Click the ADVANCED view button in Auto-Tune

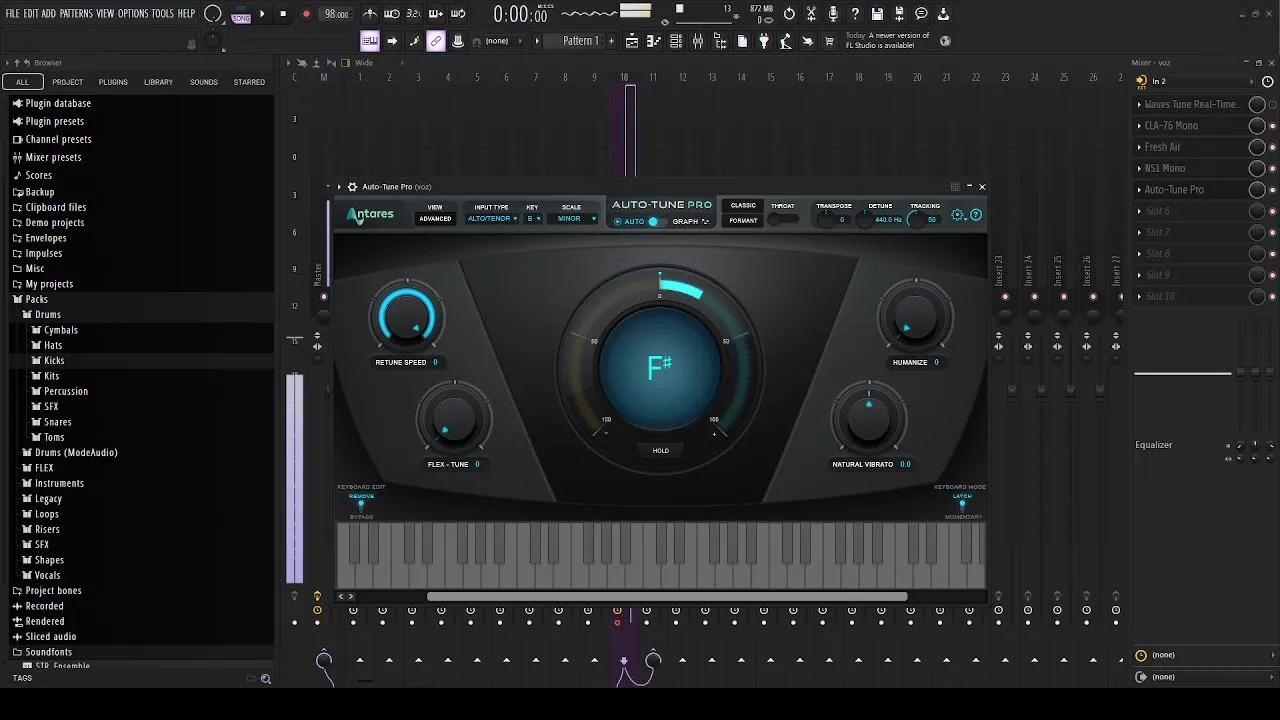435,218
